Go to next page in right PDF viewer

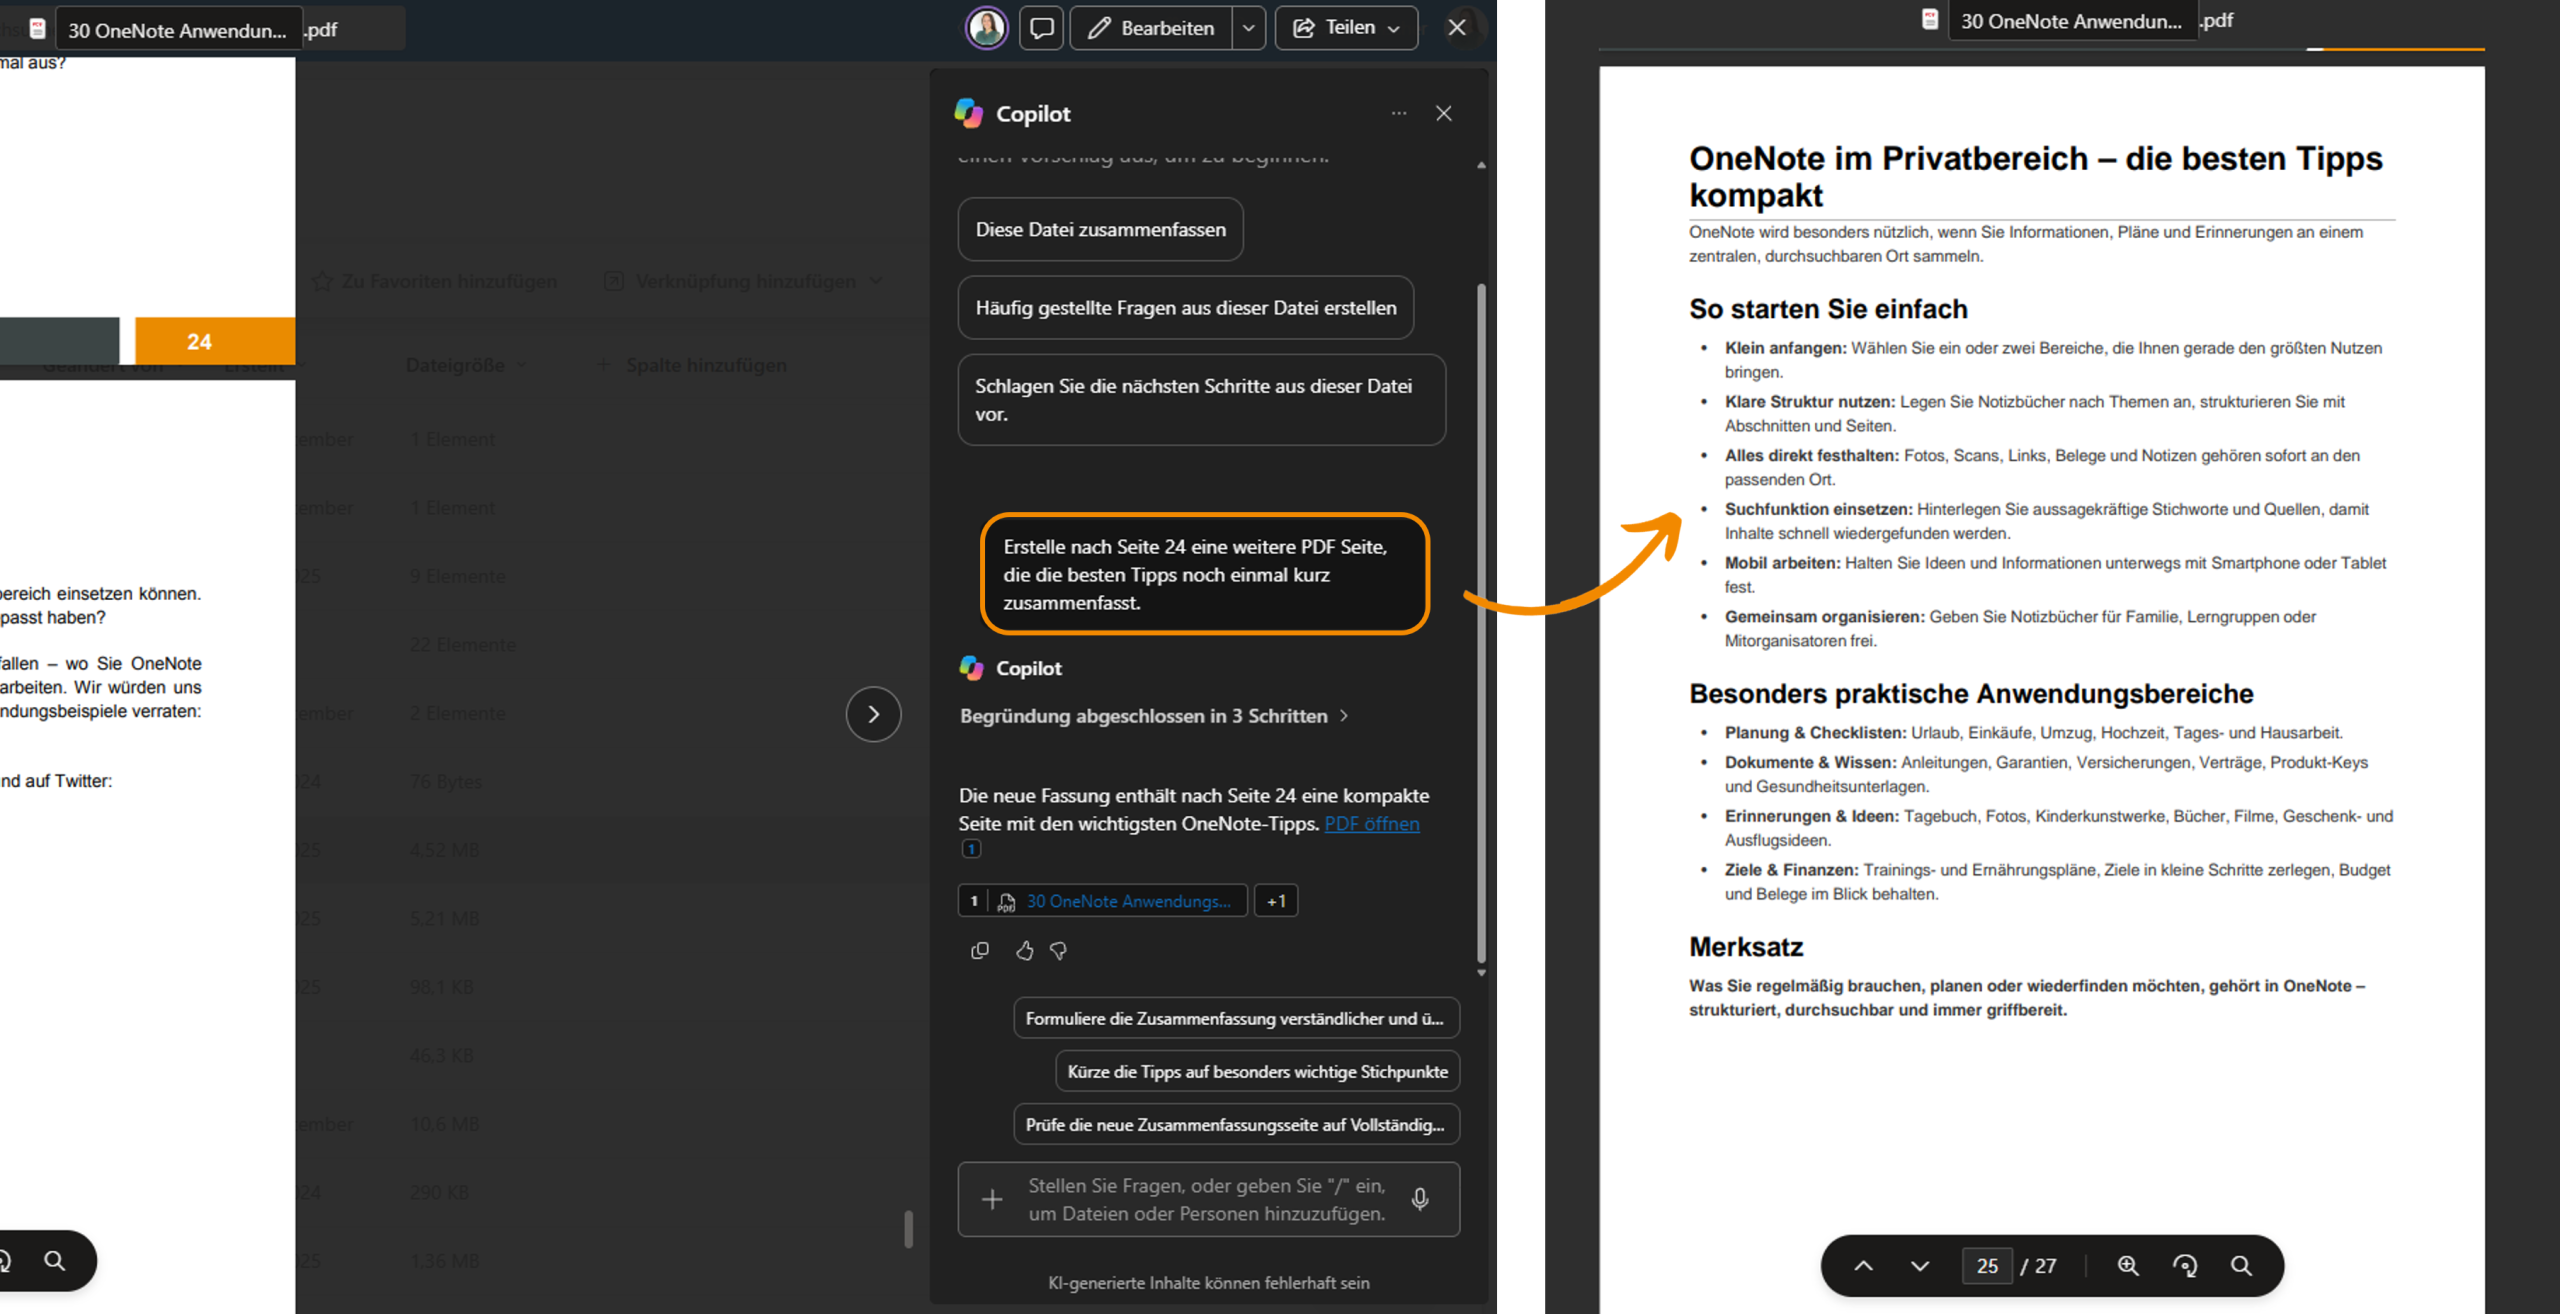click(x=1920, y=1266)
